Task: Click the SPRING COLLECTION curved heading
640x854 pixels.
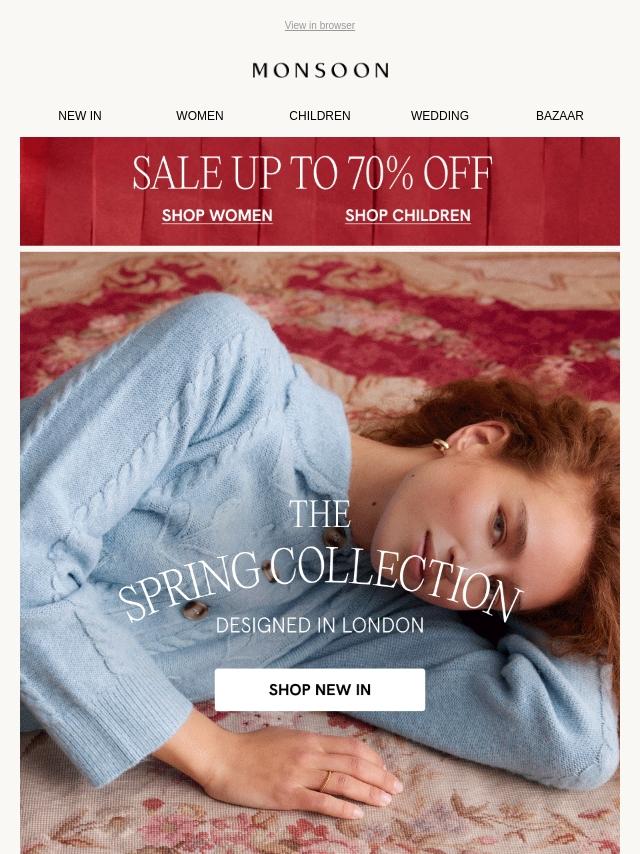Action: click(x=320, y=583)
